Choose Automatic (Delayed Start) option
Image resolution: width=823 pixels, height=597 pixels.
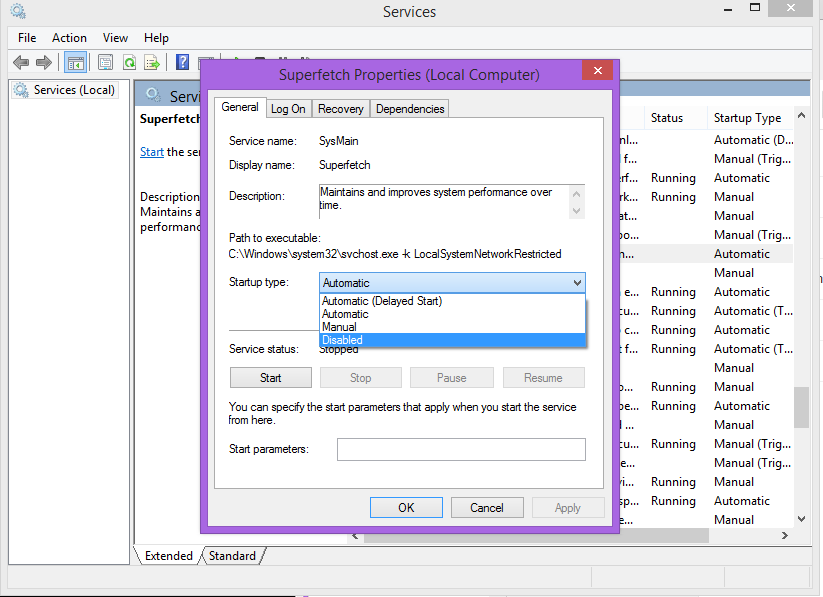coord(452,301)
